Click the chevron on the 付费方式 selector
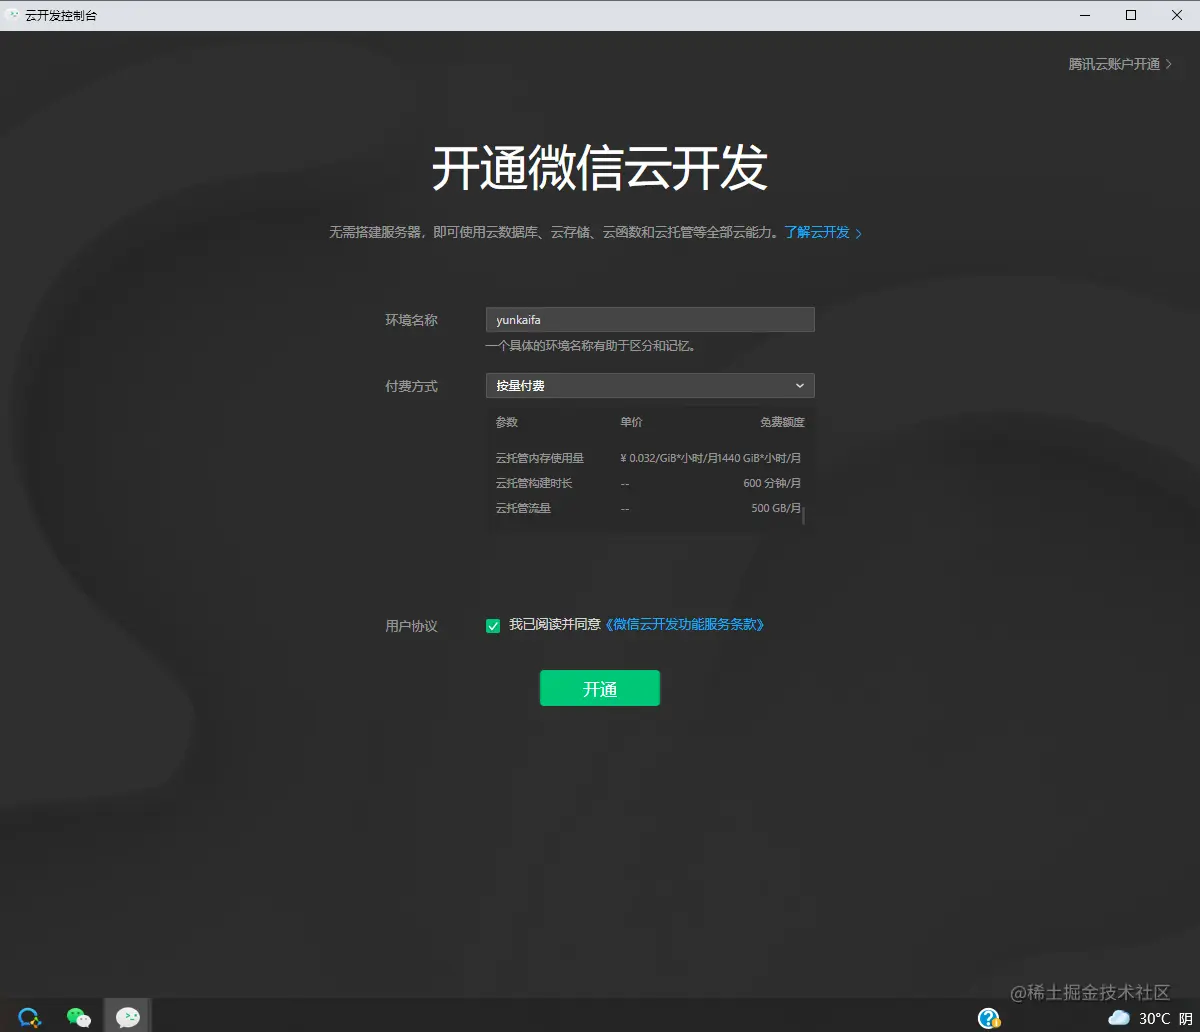 (799, 385)
